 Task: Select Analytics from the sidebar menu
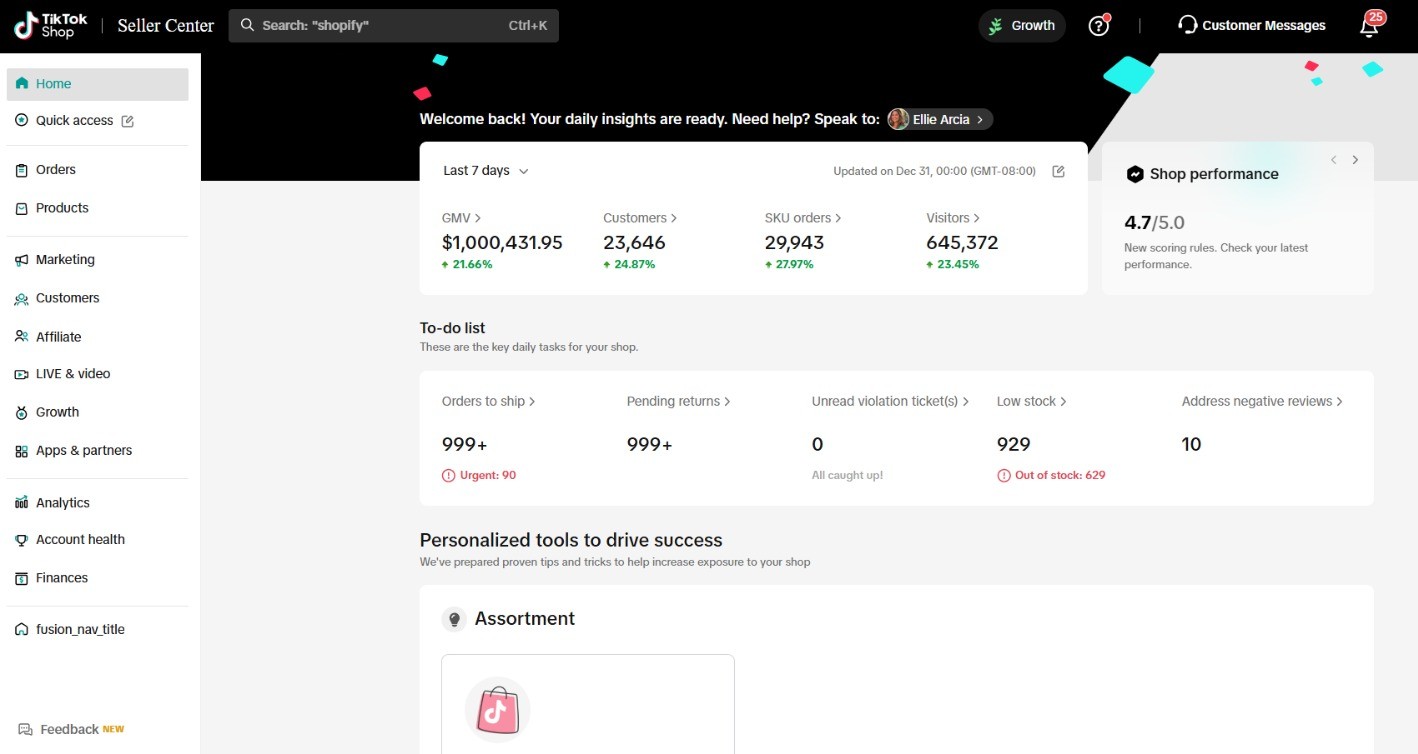point(62,503)
